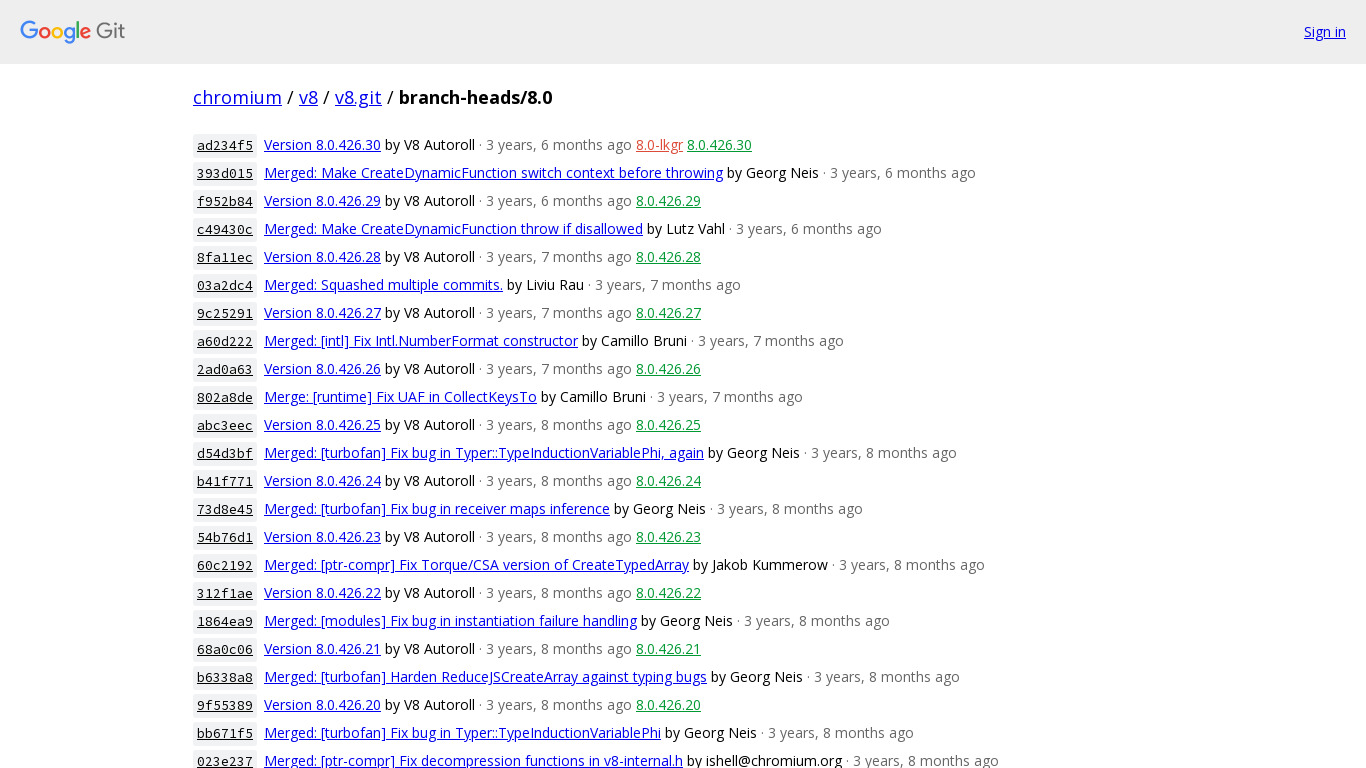Open commit hash 68a0c06
1366x768 pixels.
(x=225, y=649)
